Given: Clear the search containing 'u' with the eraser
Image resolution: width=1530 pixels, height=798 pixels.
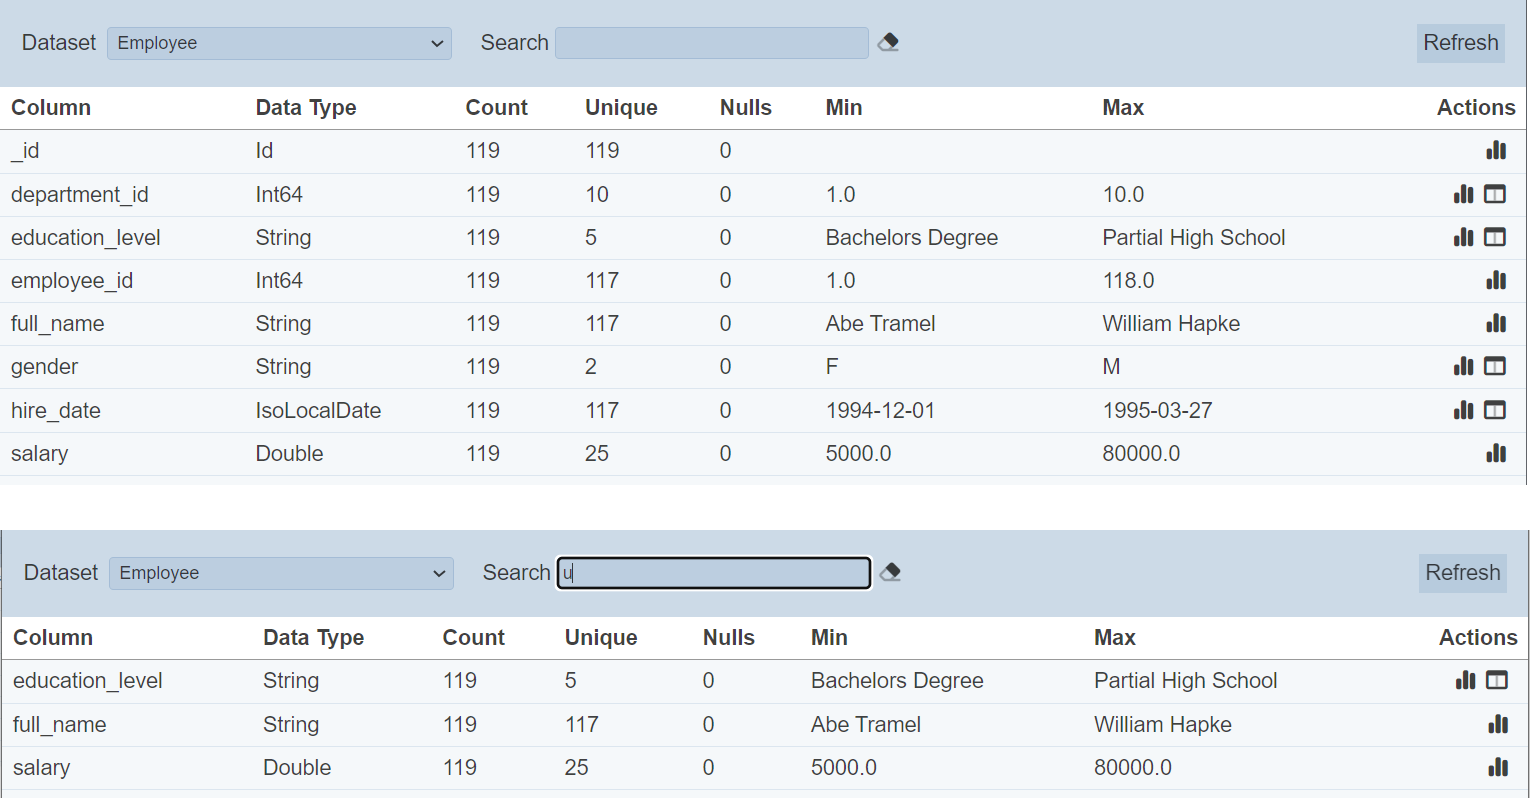Looking at the screenshot, I should pos(890,573).
